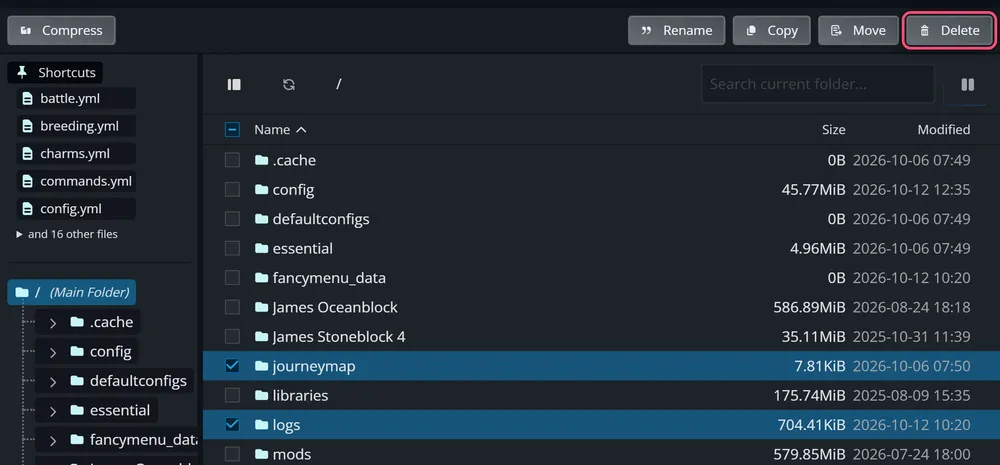Open James Oceanblock folder name
Screen dimensions: 1000x465
(x=335, y=307)
